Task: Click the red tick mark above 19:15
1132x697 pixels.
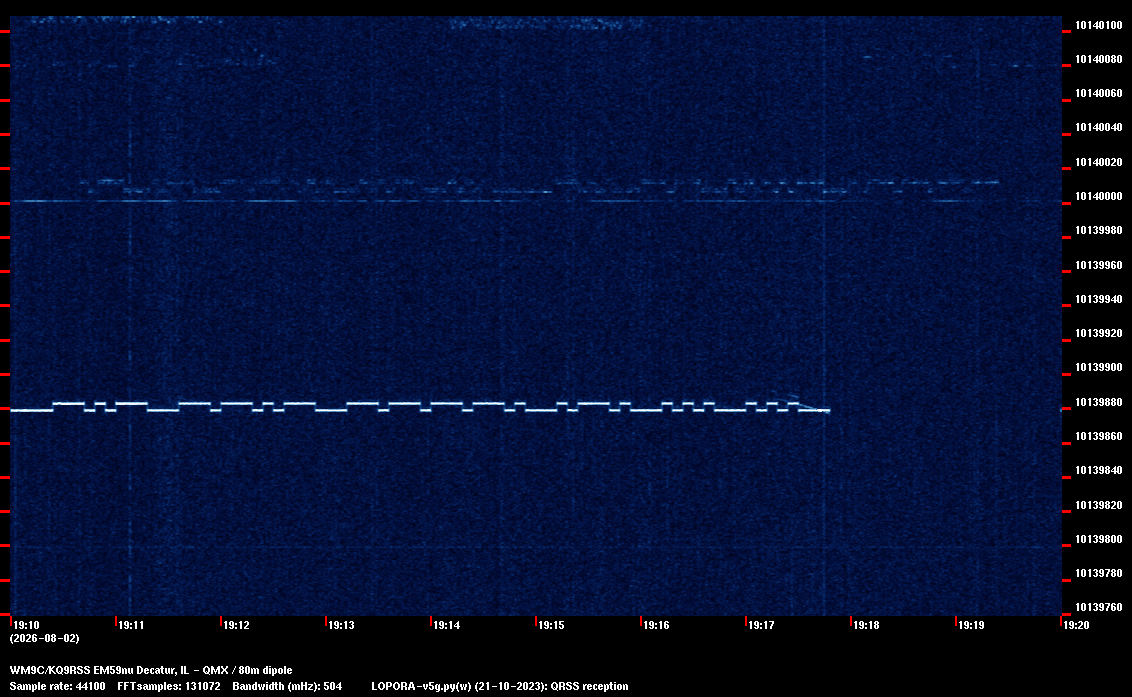Action: click(536, 620)
